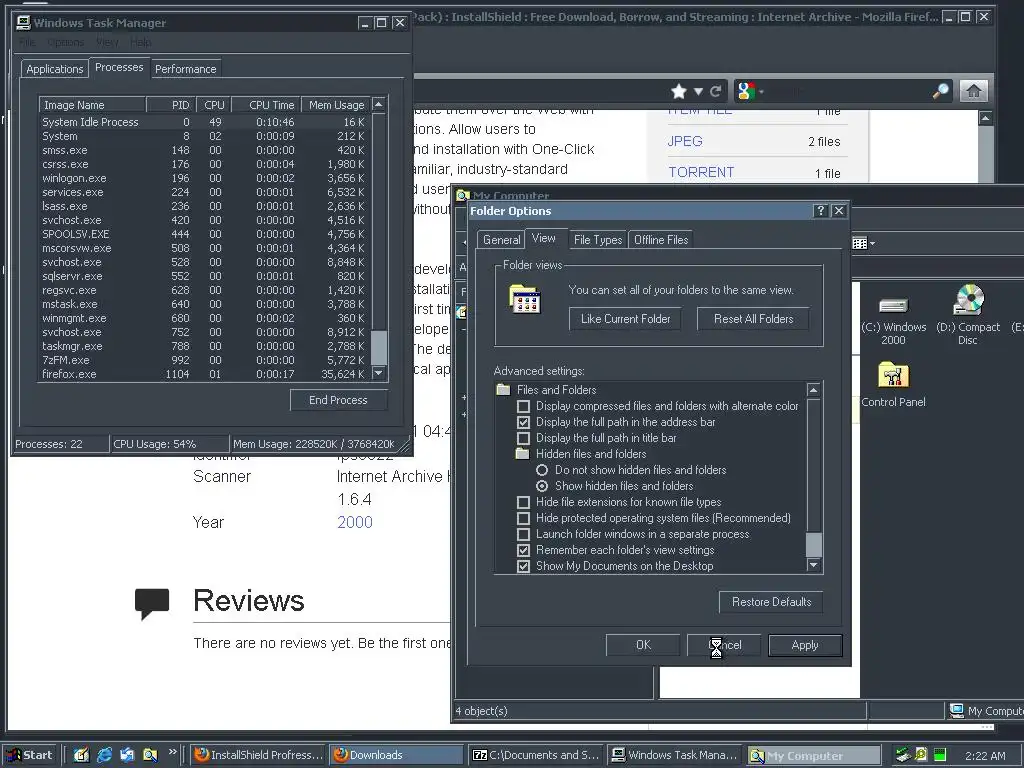Select the Processes tab in Task Manager
The image size is (1024, 768).
(x=119, y=67)
